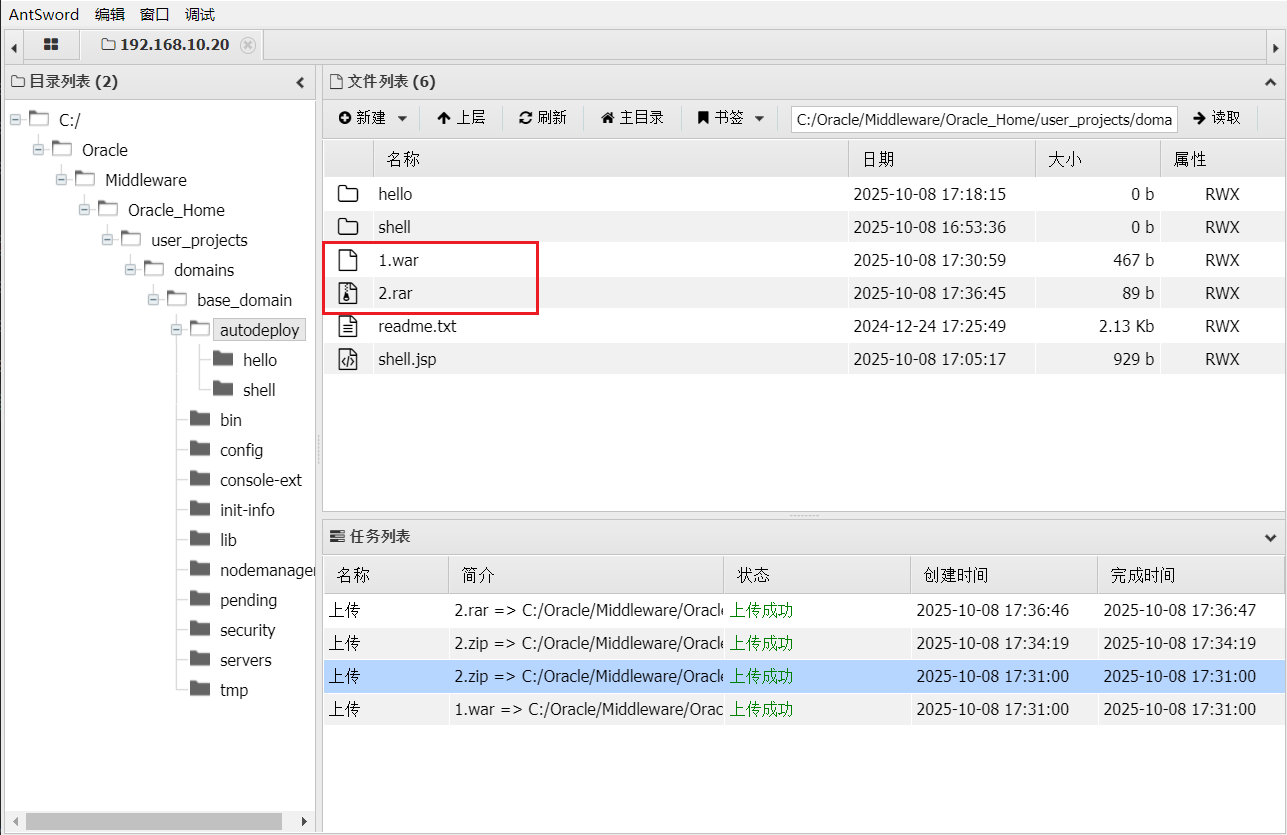1287x835 pixels.
Task: Go up one level with 上层
Action: click(x=461, y=118)
